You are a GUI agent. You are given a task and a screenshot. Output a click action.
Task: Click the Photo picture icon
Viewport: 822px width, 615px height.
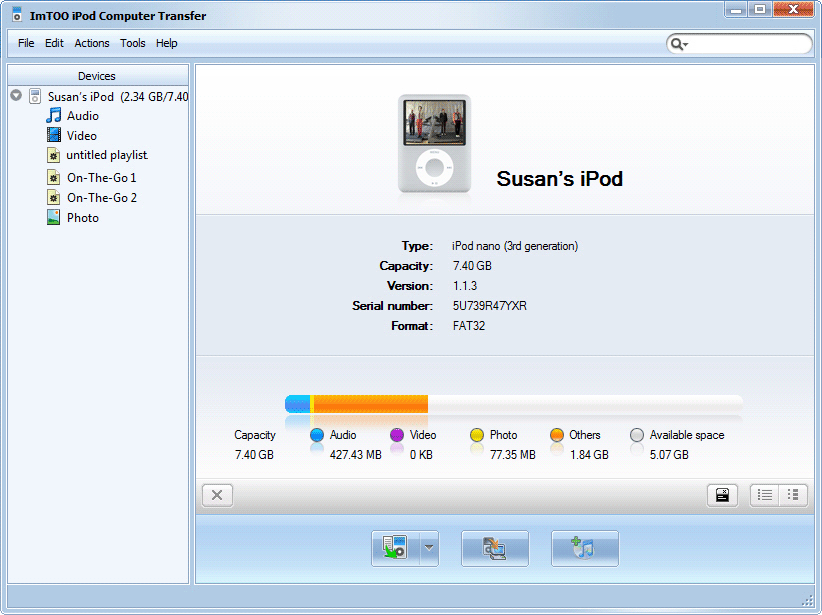pyautogui.click(x=53, y=217)
